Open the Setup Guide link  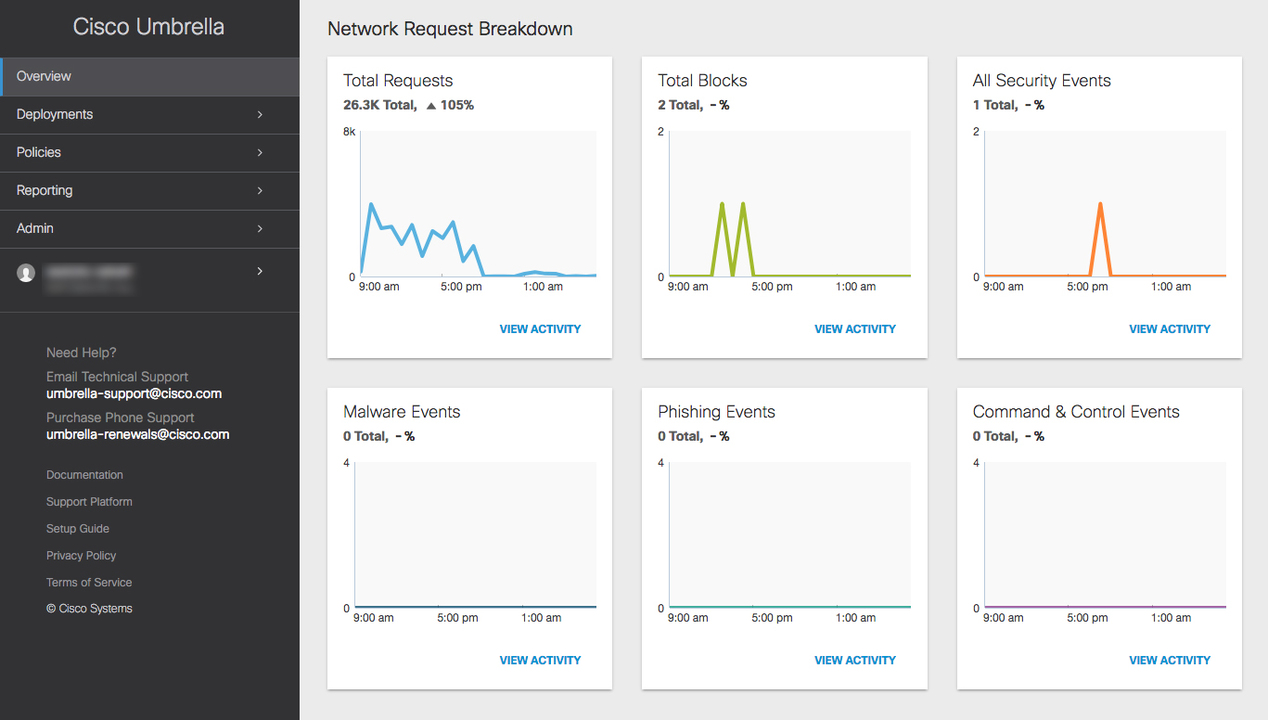point(78,529)
